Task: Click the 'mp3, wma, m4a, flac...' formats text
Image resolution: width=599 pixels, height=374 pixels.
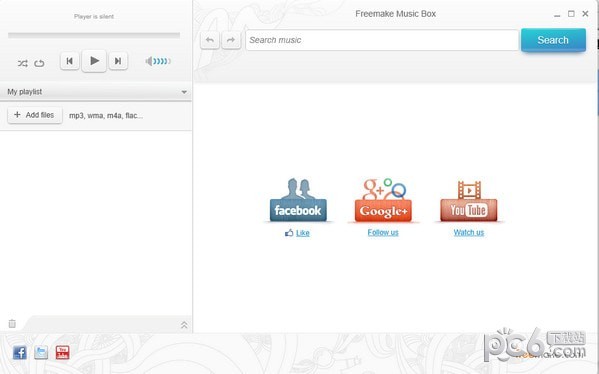Action: tap(106, 115)
